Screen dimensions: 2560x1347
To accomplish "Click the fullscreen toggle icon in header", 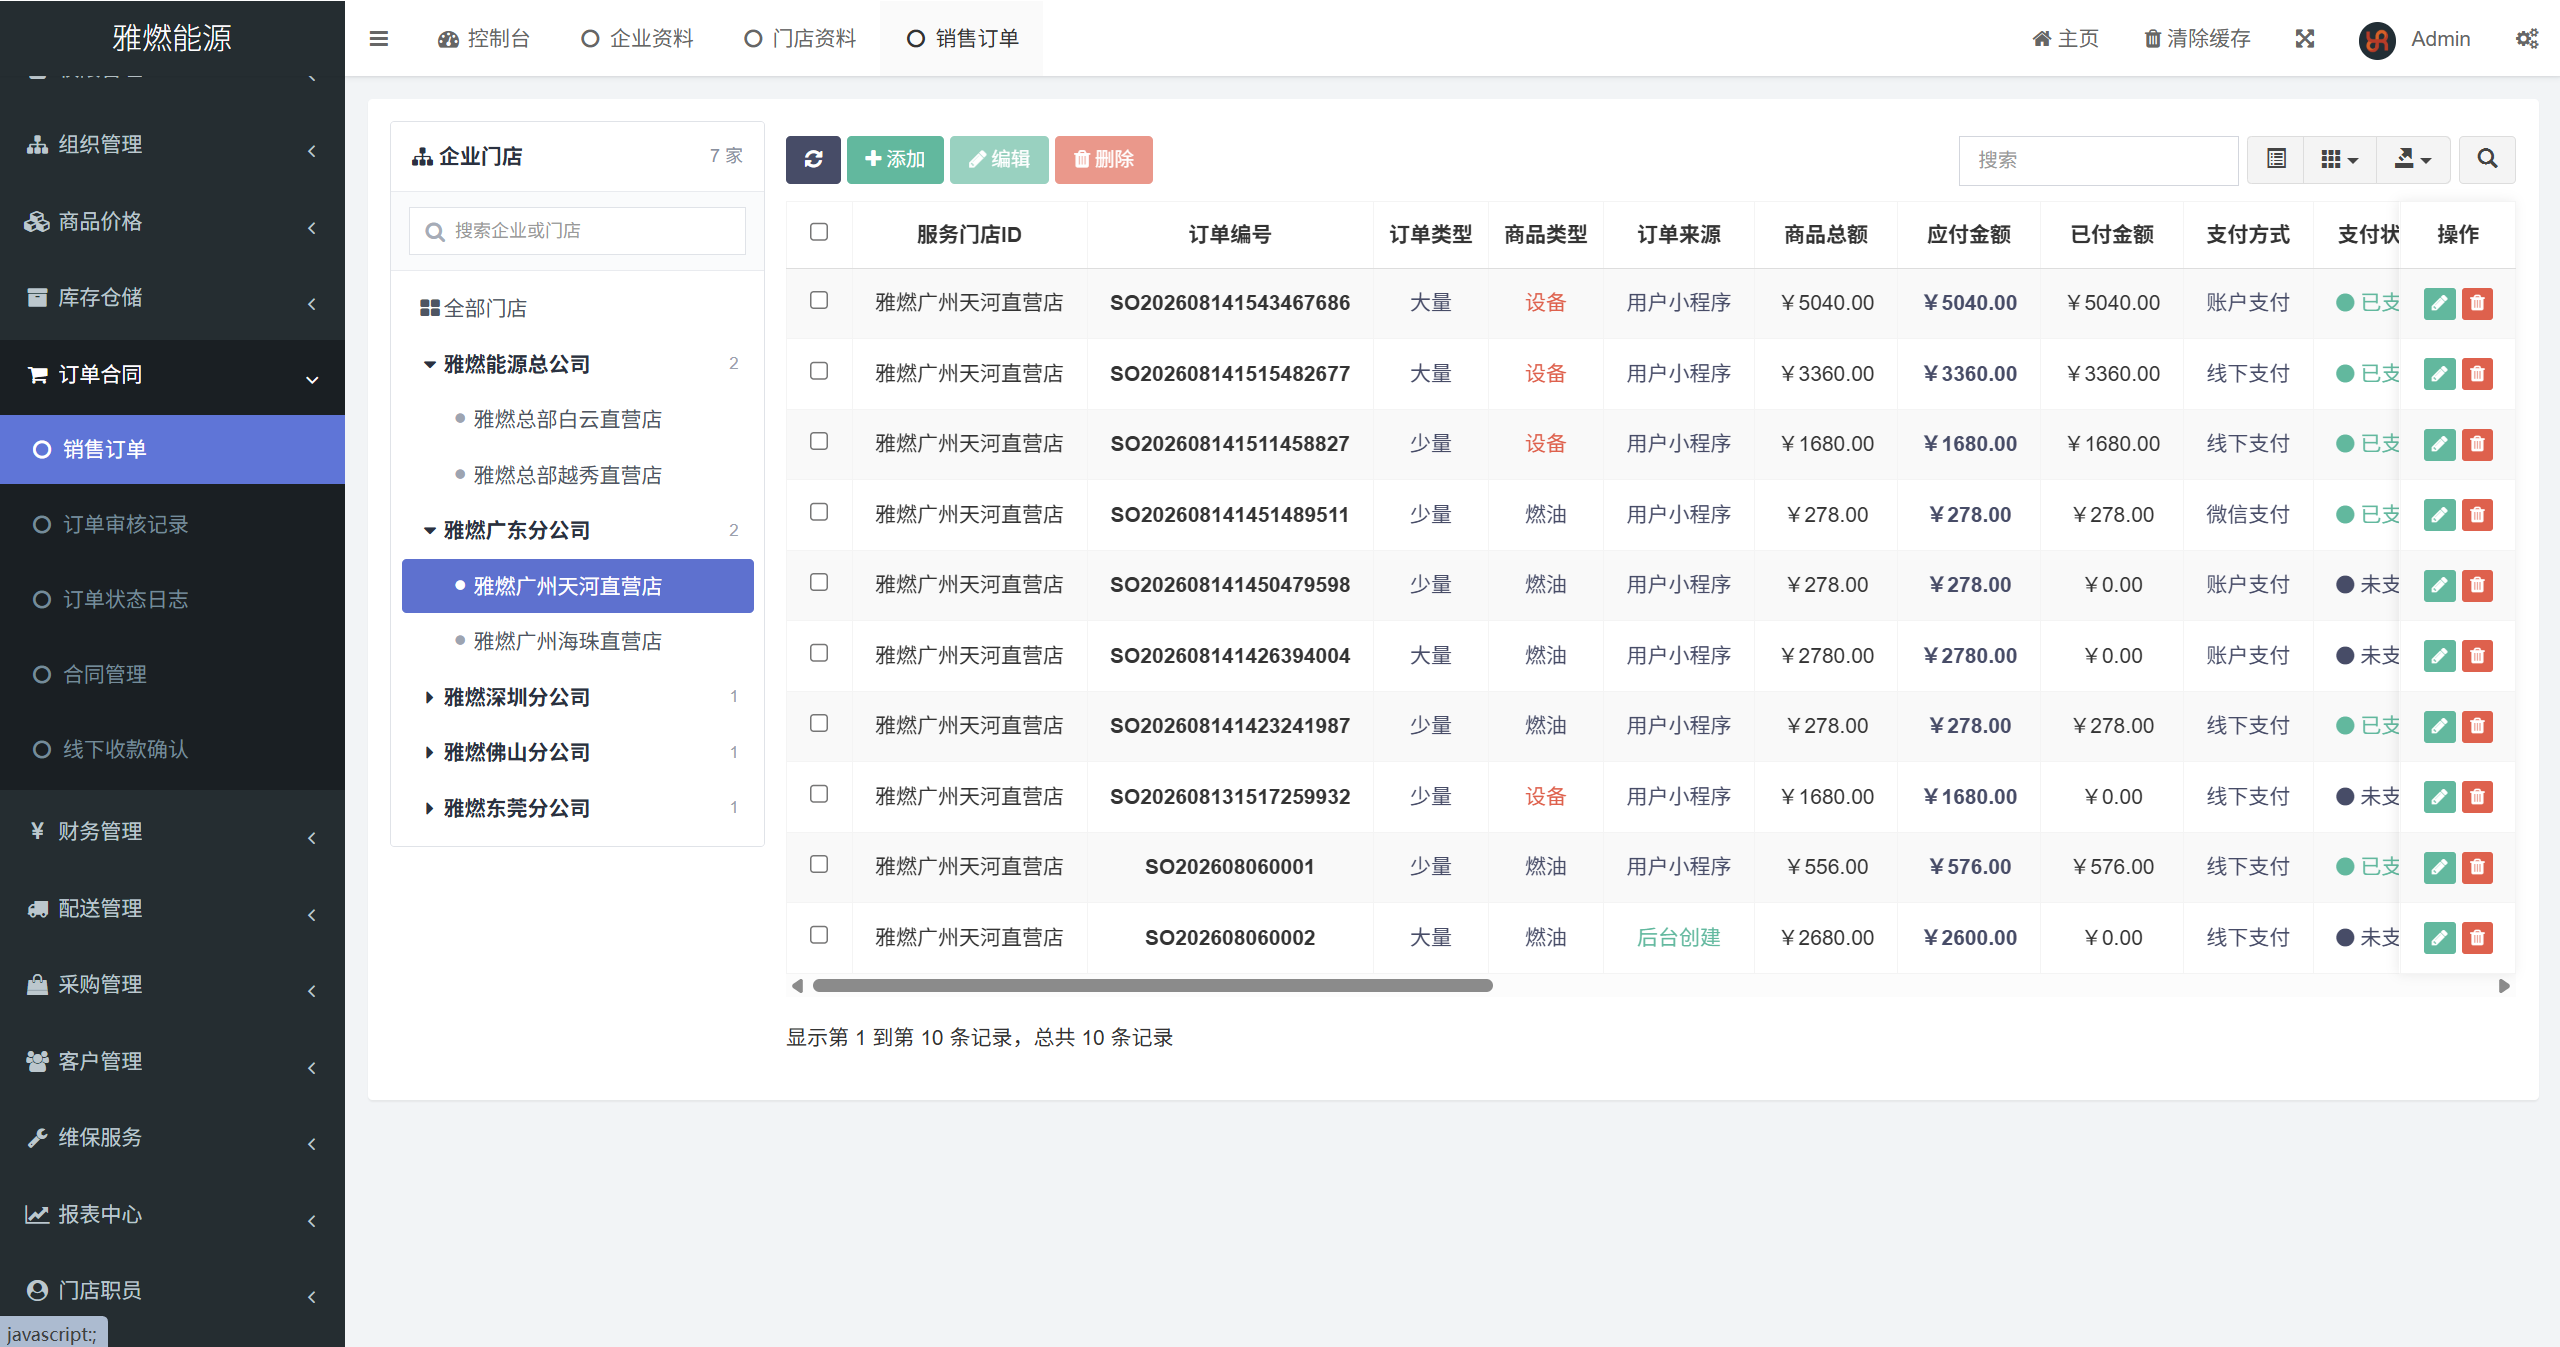I will 2305,39.
